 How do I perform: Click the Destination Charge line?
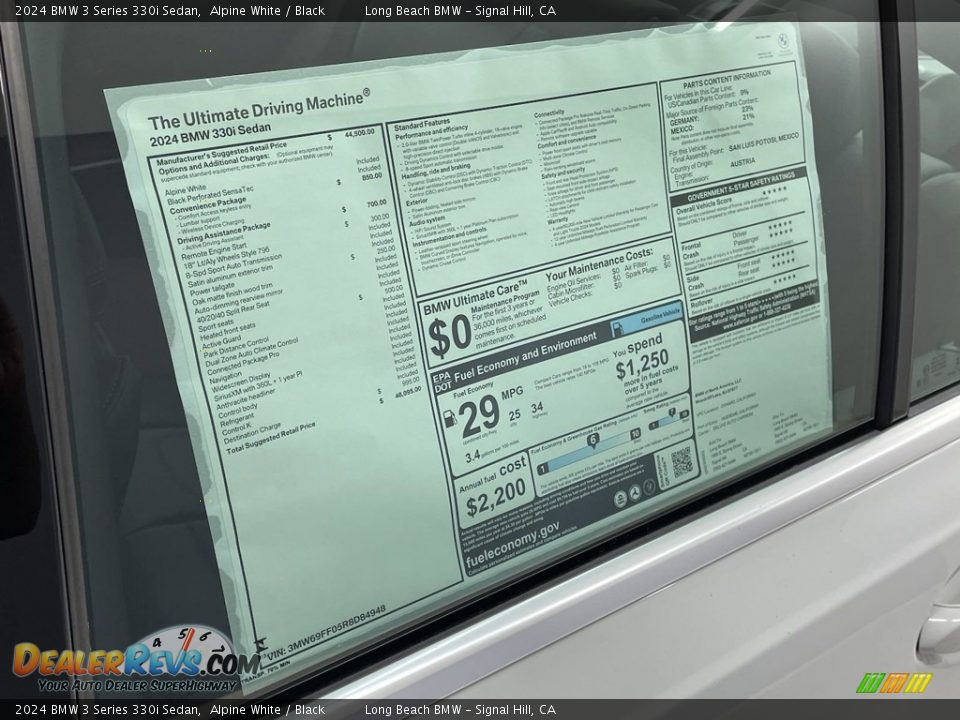click(x=252, y=433)
